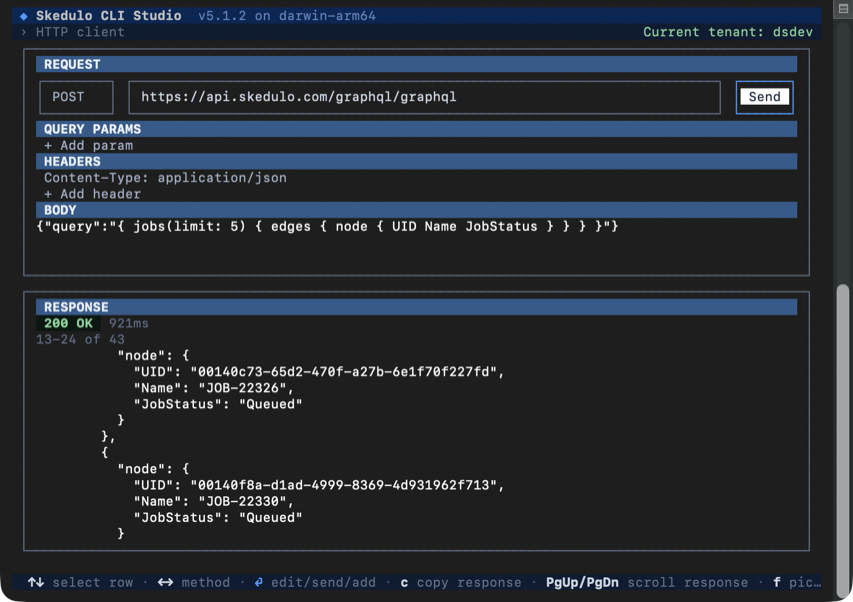The image size is (853, 602).
Task: Click the RESPONSE section header
Action: pyautogui.click(x=416, y=307)
